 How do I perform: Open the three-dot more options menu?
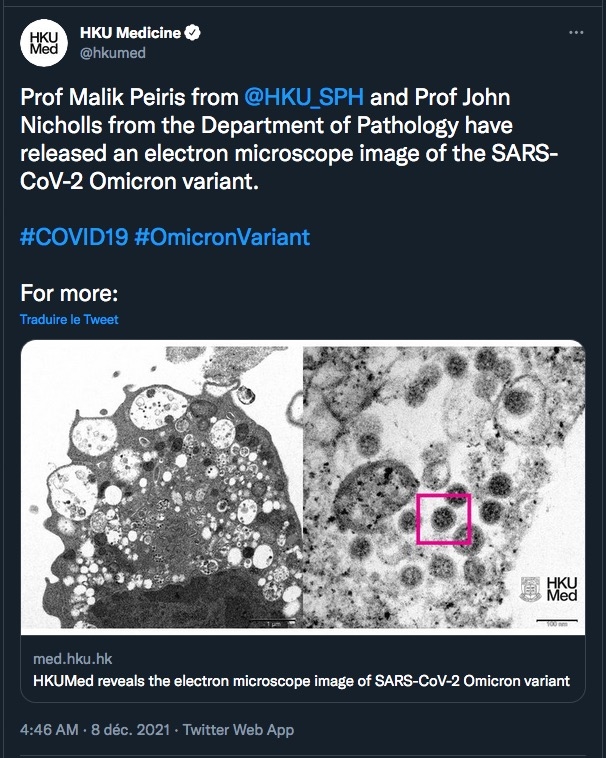575,33
